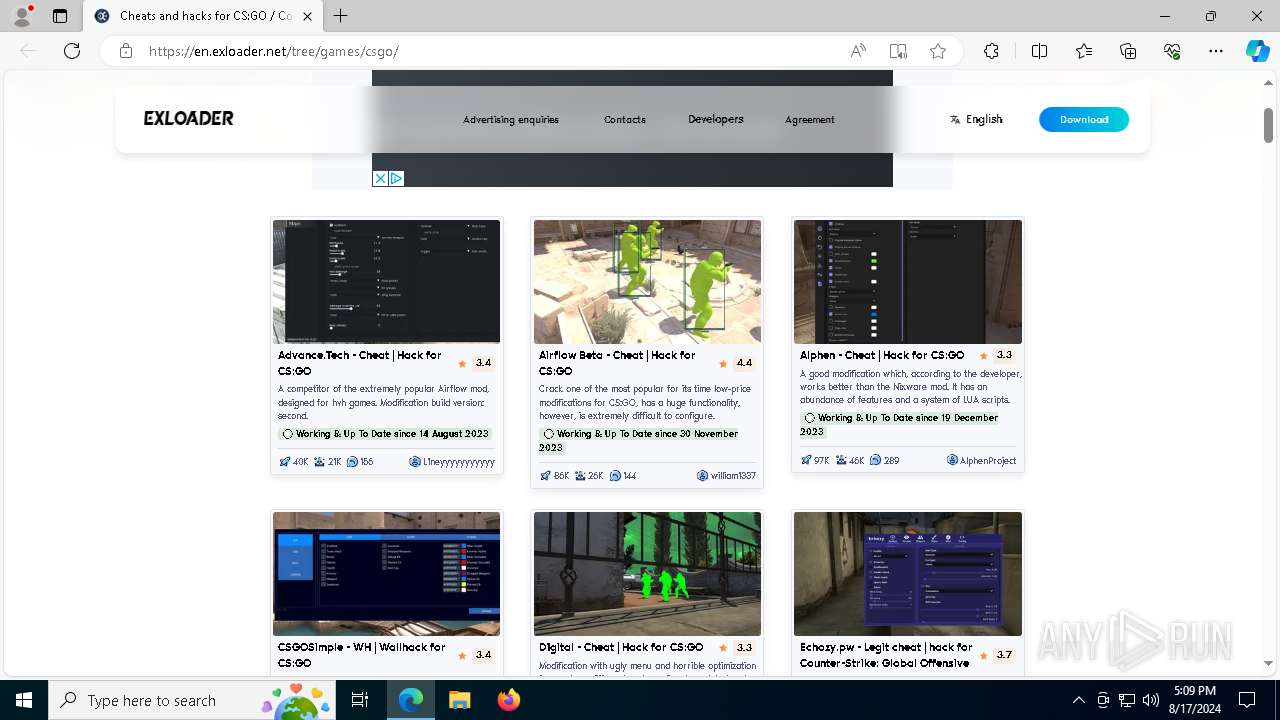This screenshot has width=1280, height=720.
Task: Open Advance.Tech cheat screenshot thumbnail
Action: [x=387, y=282]
